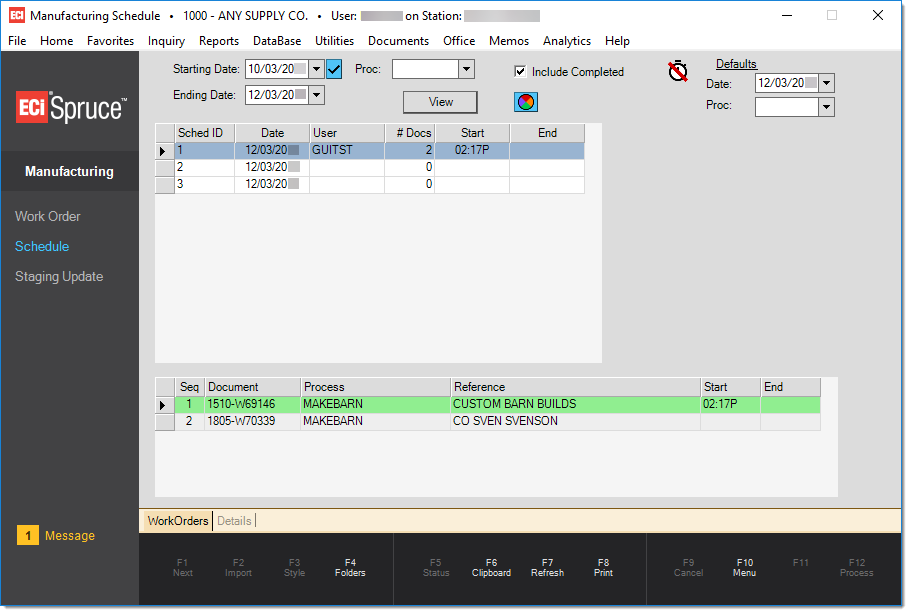This screenshot has height=613, width=909.
Task: Click the View button
Action: pyautogui.click(x=441, y=102)
